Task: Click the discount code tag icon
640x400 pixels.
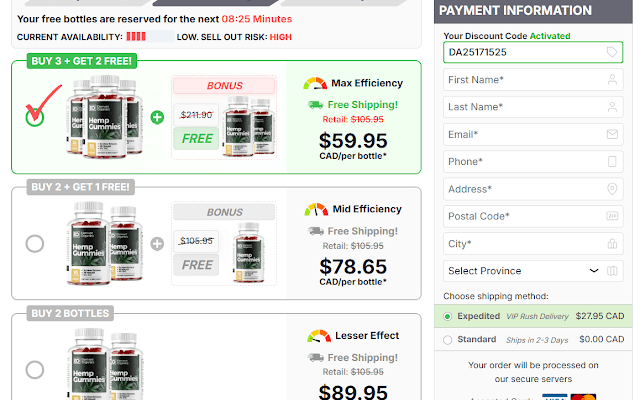Action: coord(612,52)
